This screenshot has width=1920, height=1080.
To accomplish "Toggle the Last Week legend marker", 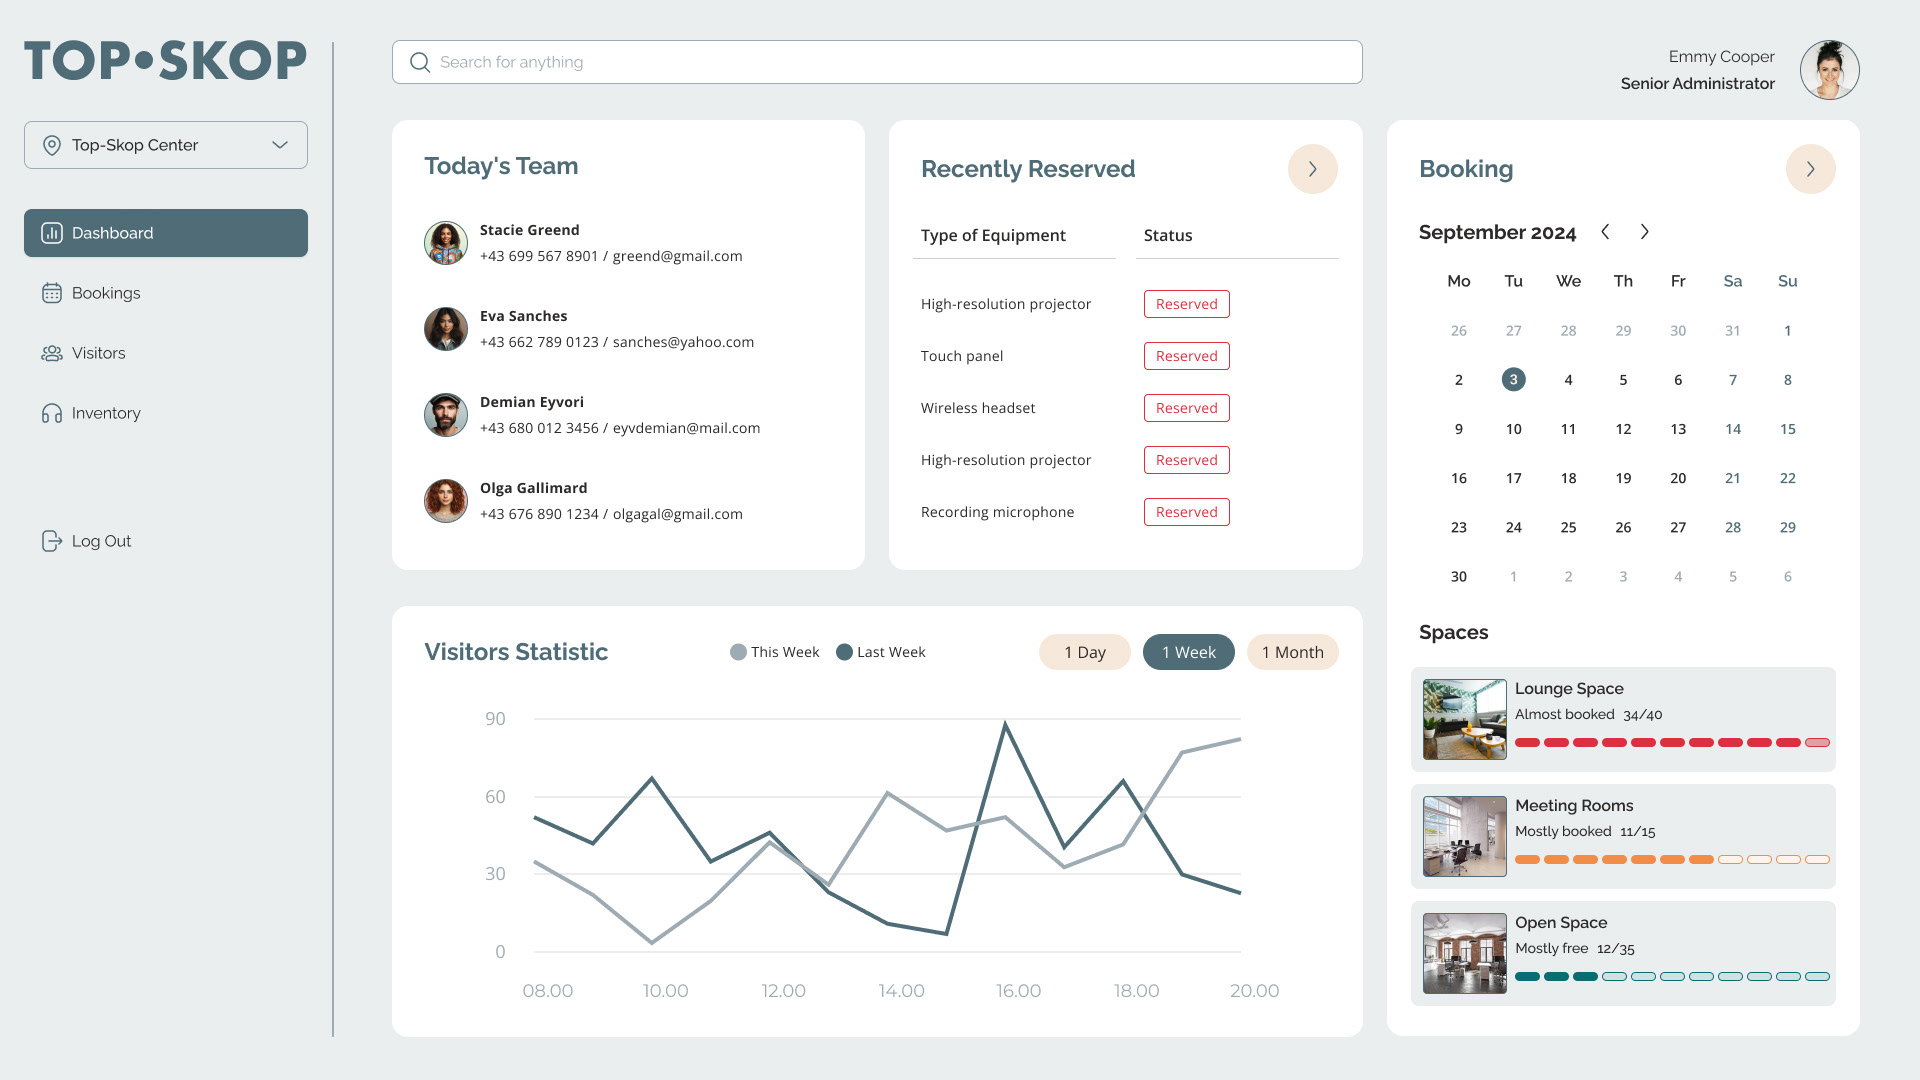I will pos(844,652).
